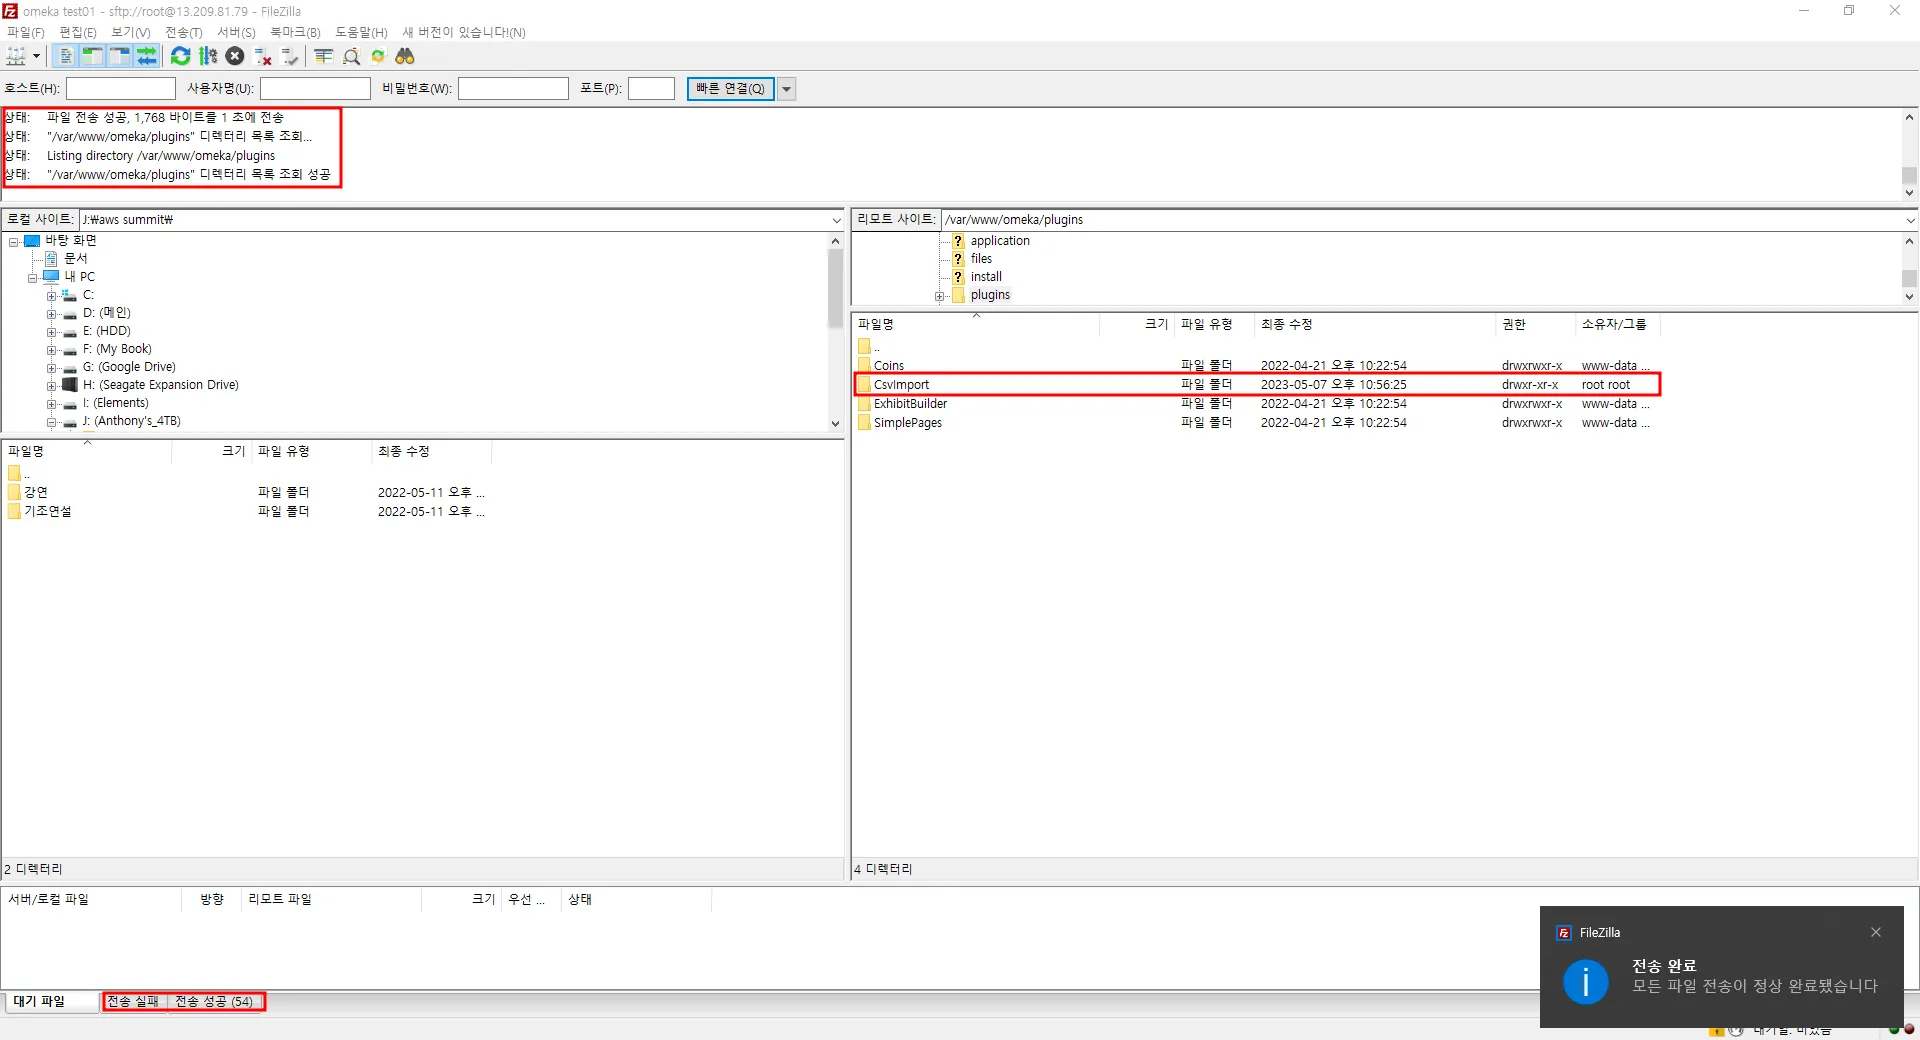This screenshot has height=1040, width=1920.
Task: Toggle message log display
Action: click(65, 57)
